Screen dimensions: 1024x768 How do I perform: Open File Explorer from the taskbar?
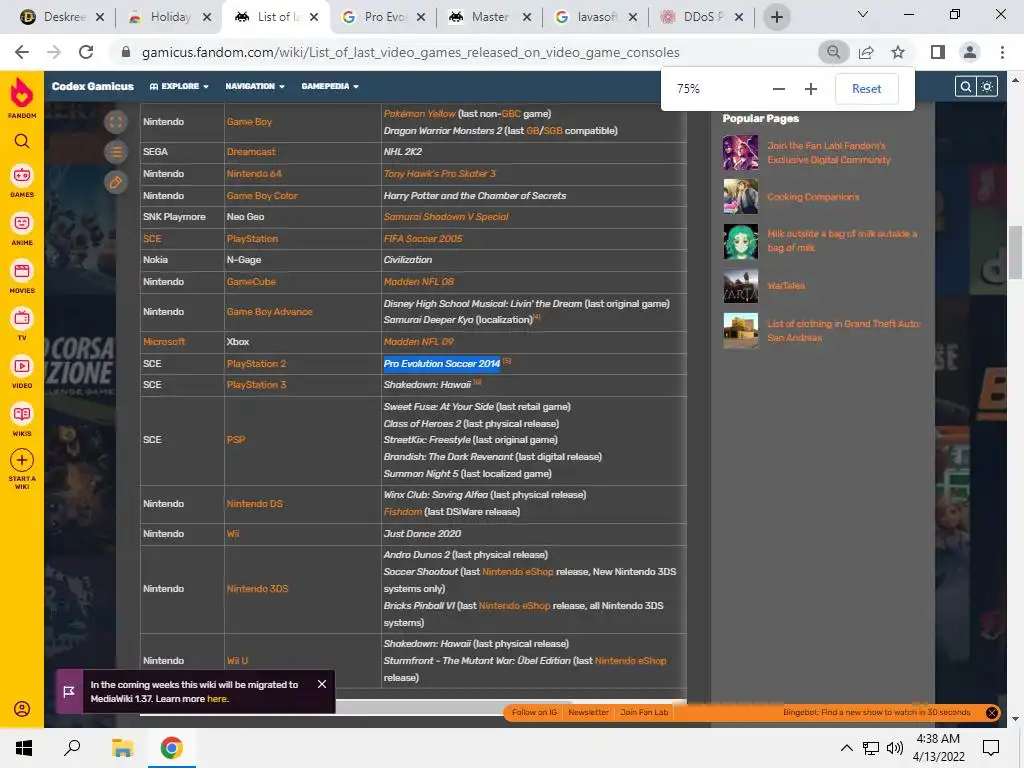[122, 748]
